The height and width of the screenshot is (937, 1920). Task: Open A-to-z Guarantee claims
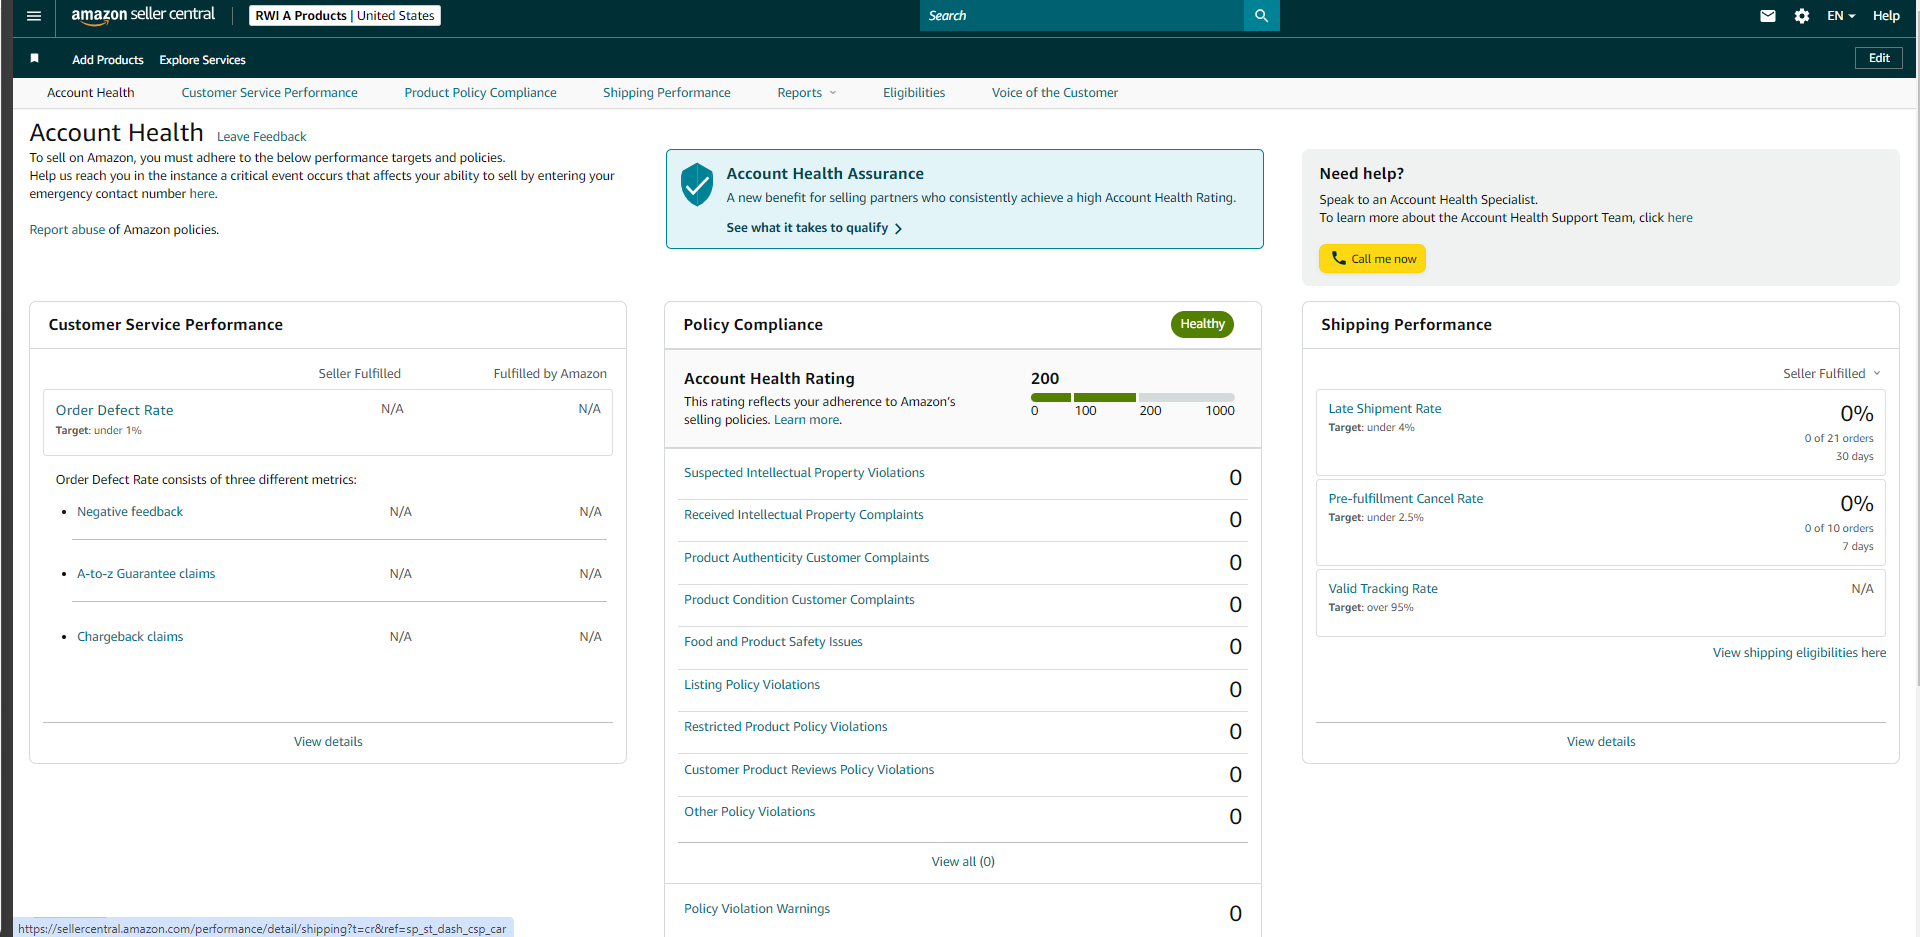pyautogui.click(x=146, y=574)
